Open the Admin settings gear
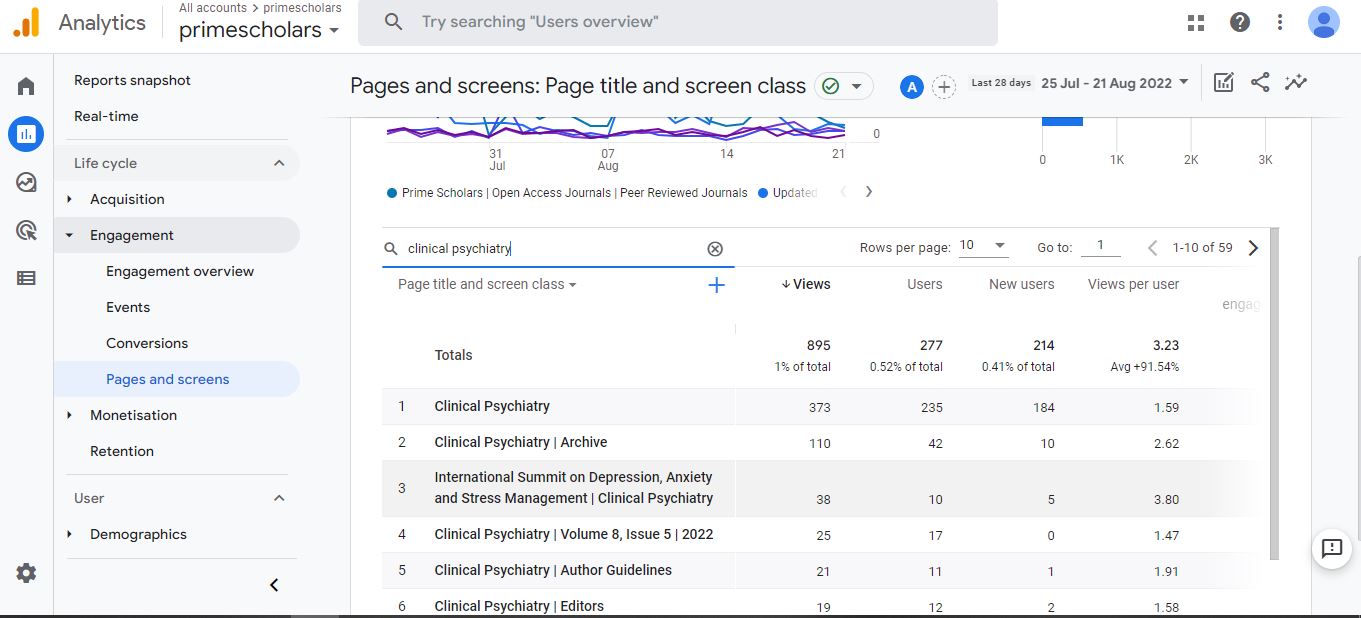 [x=26, y=573]
